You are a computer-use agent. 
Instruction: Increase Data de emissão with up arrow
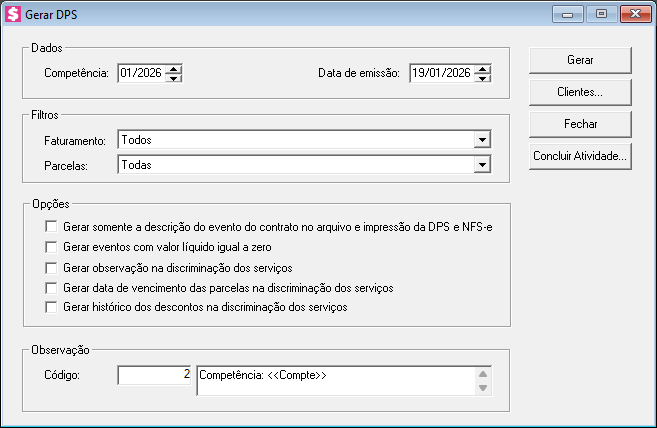pos(483,68)
